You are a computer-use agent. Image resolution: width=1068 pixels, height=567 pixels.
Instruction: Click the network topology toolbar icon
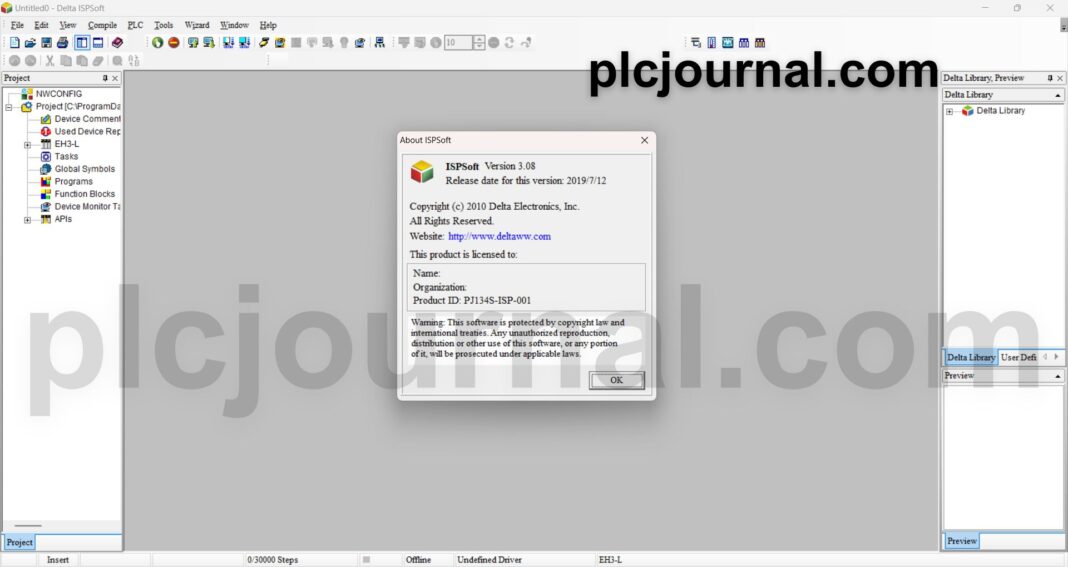[379, 43]
